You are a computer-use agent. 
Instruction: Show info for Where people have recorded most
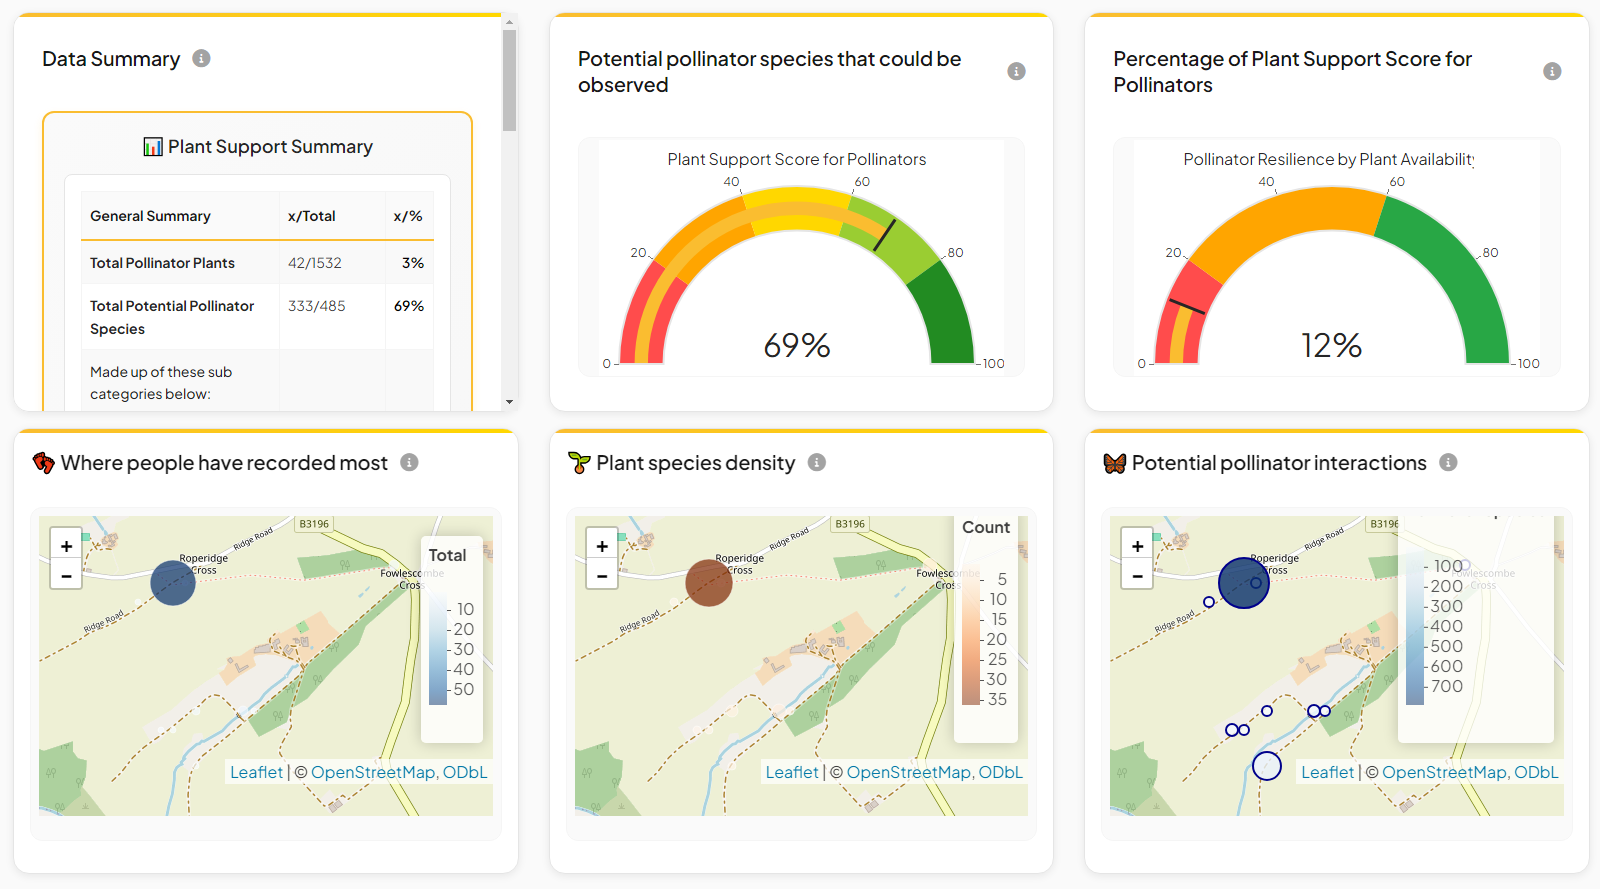[409, 462]
